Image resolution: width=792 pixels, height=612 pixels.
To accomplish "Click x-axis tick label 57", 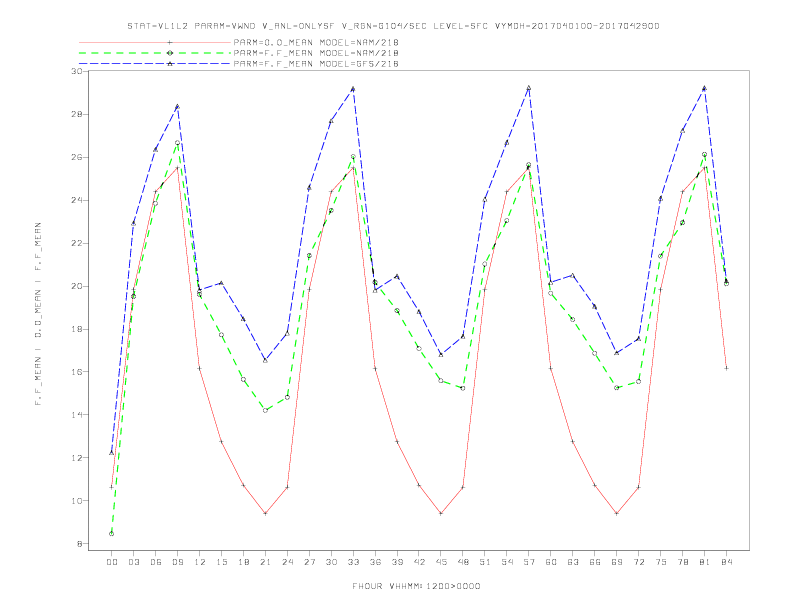I will point(529,562).
